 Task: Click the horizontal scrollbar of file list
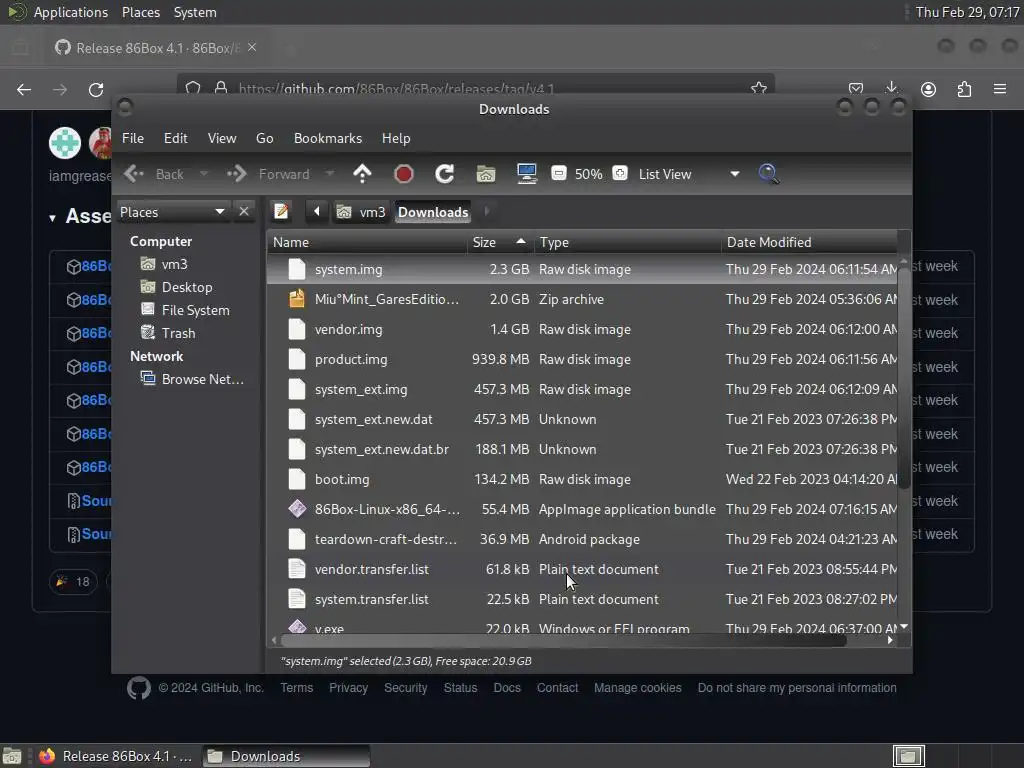point(563,641)
